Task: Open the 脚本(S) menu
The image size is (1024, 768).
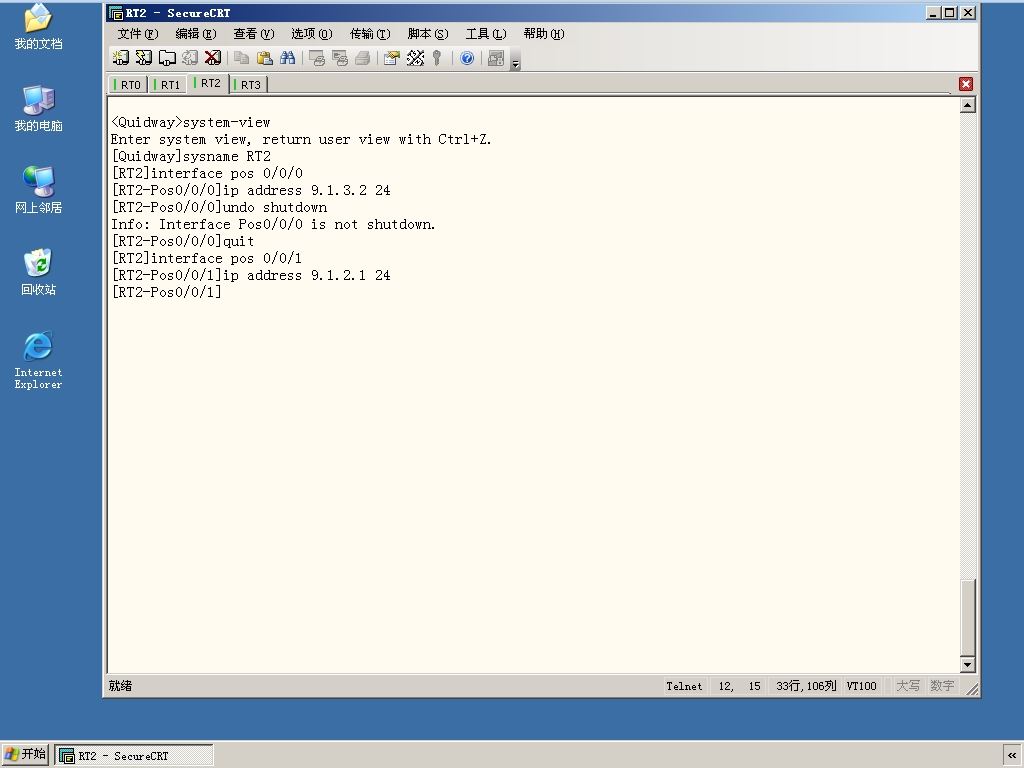Action: 428,34
